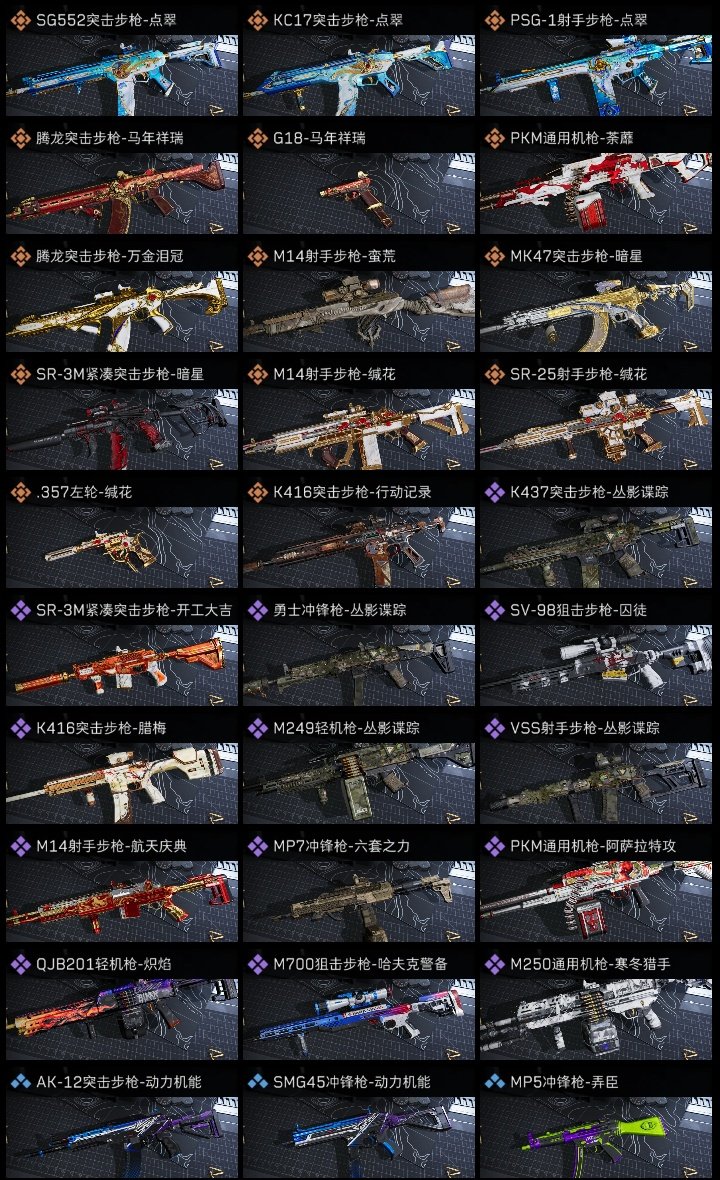Click the purple rarity icon beside K437突击步枪-丛影谍踪

(494, 492)
